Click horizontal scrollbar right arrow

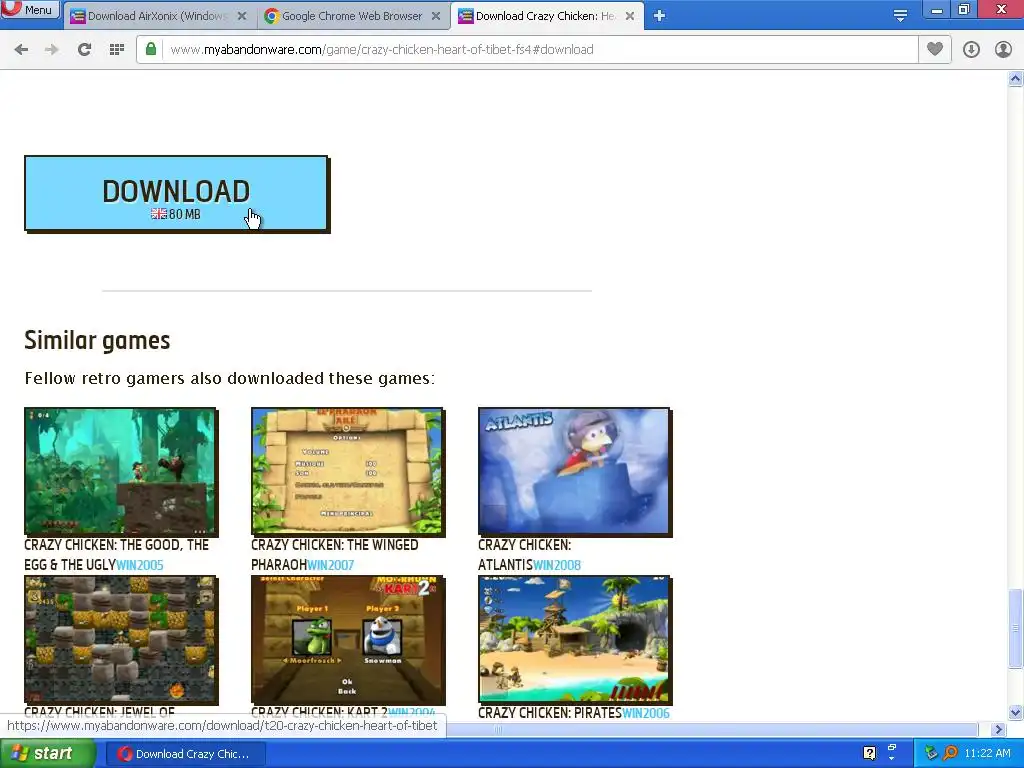tap(998, 729)
